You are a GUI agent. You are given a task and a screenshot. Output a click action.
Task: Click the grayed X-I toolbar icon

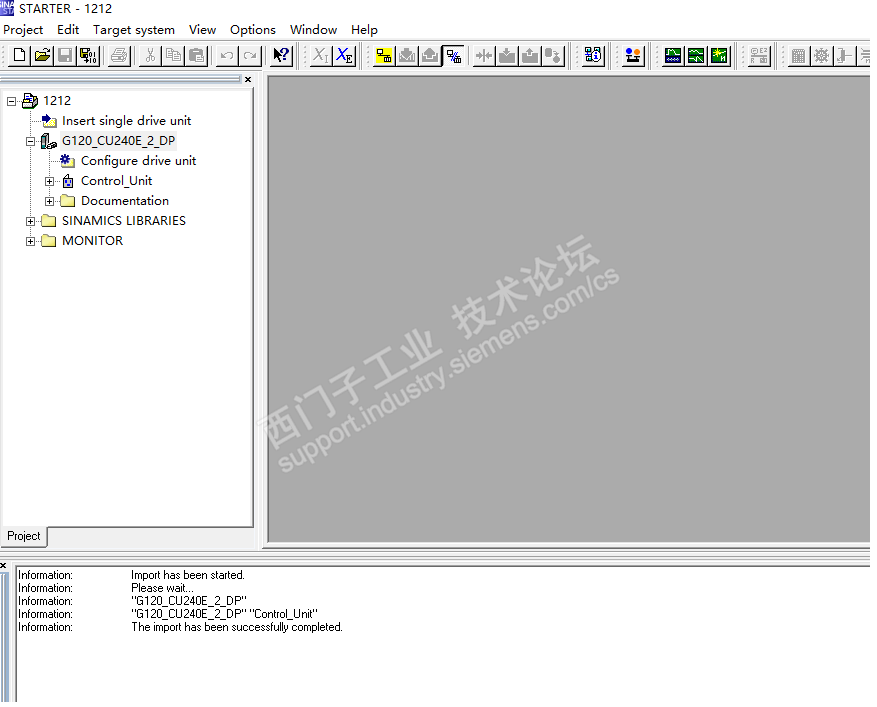[x=321, y=55]
